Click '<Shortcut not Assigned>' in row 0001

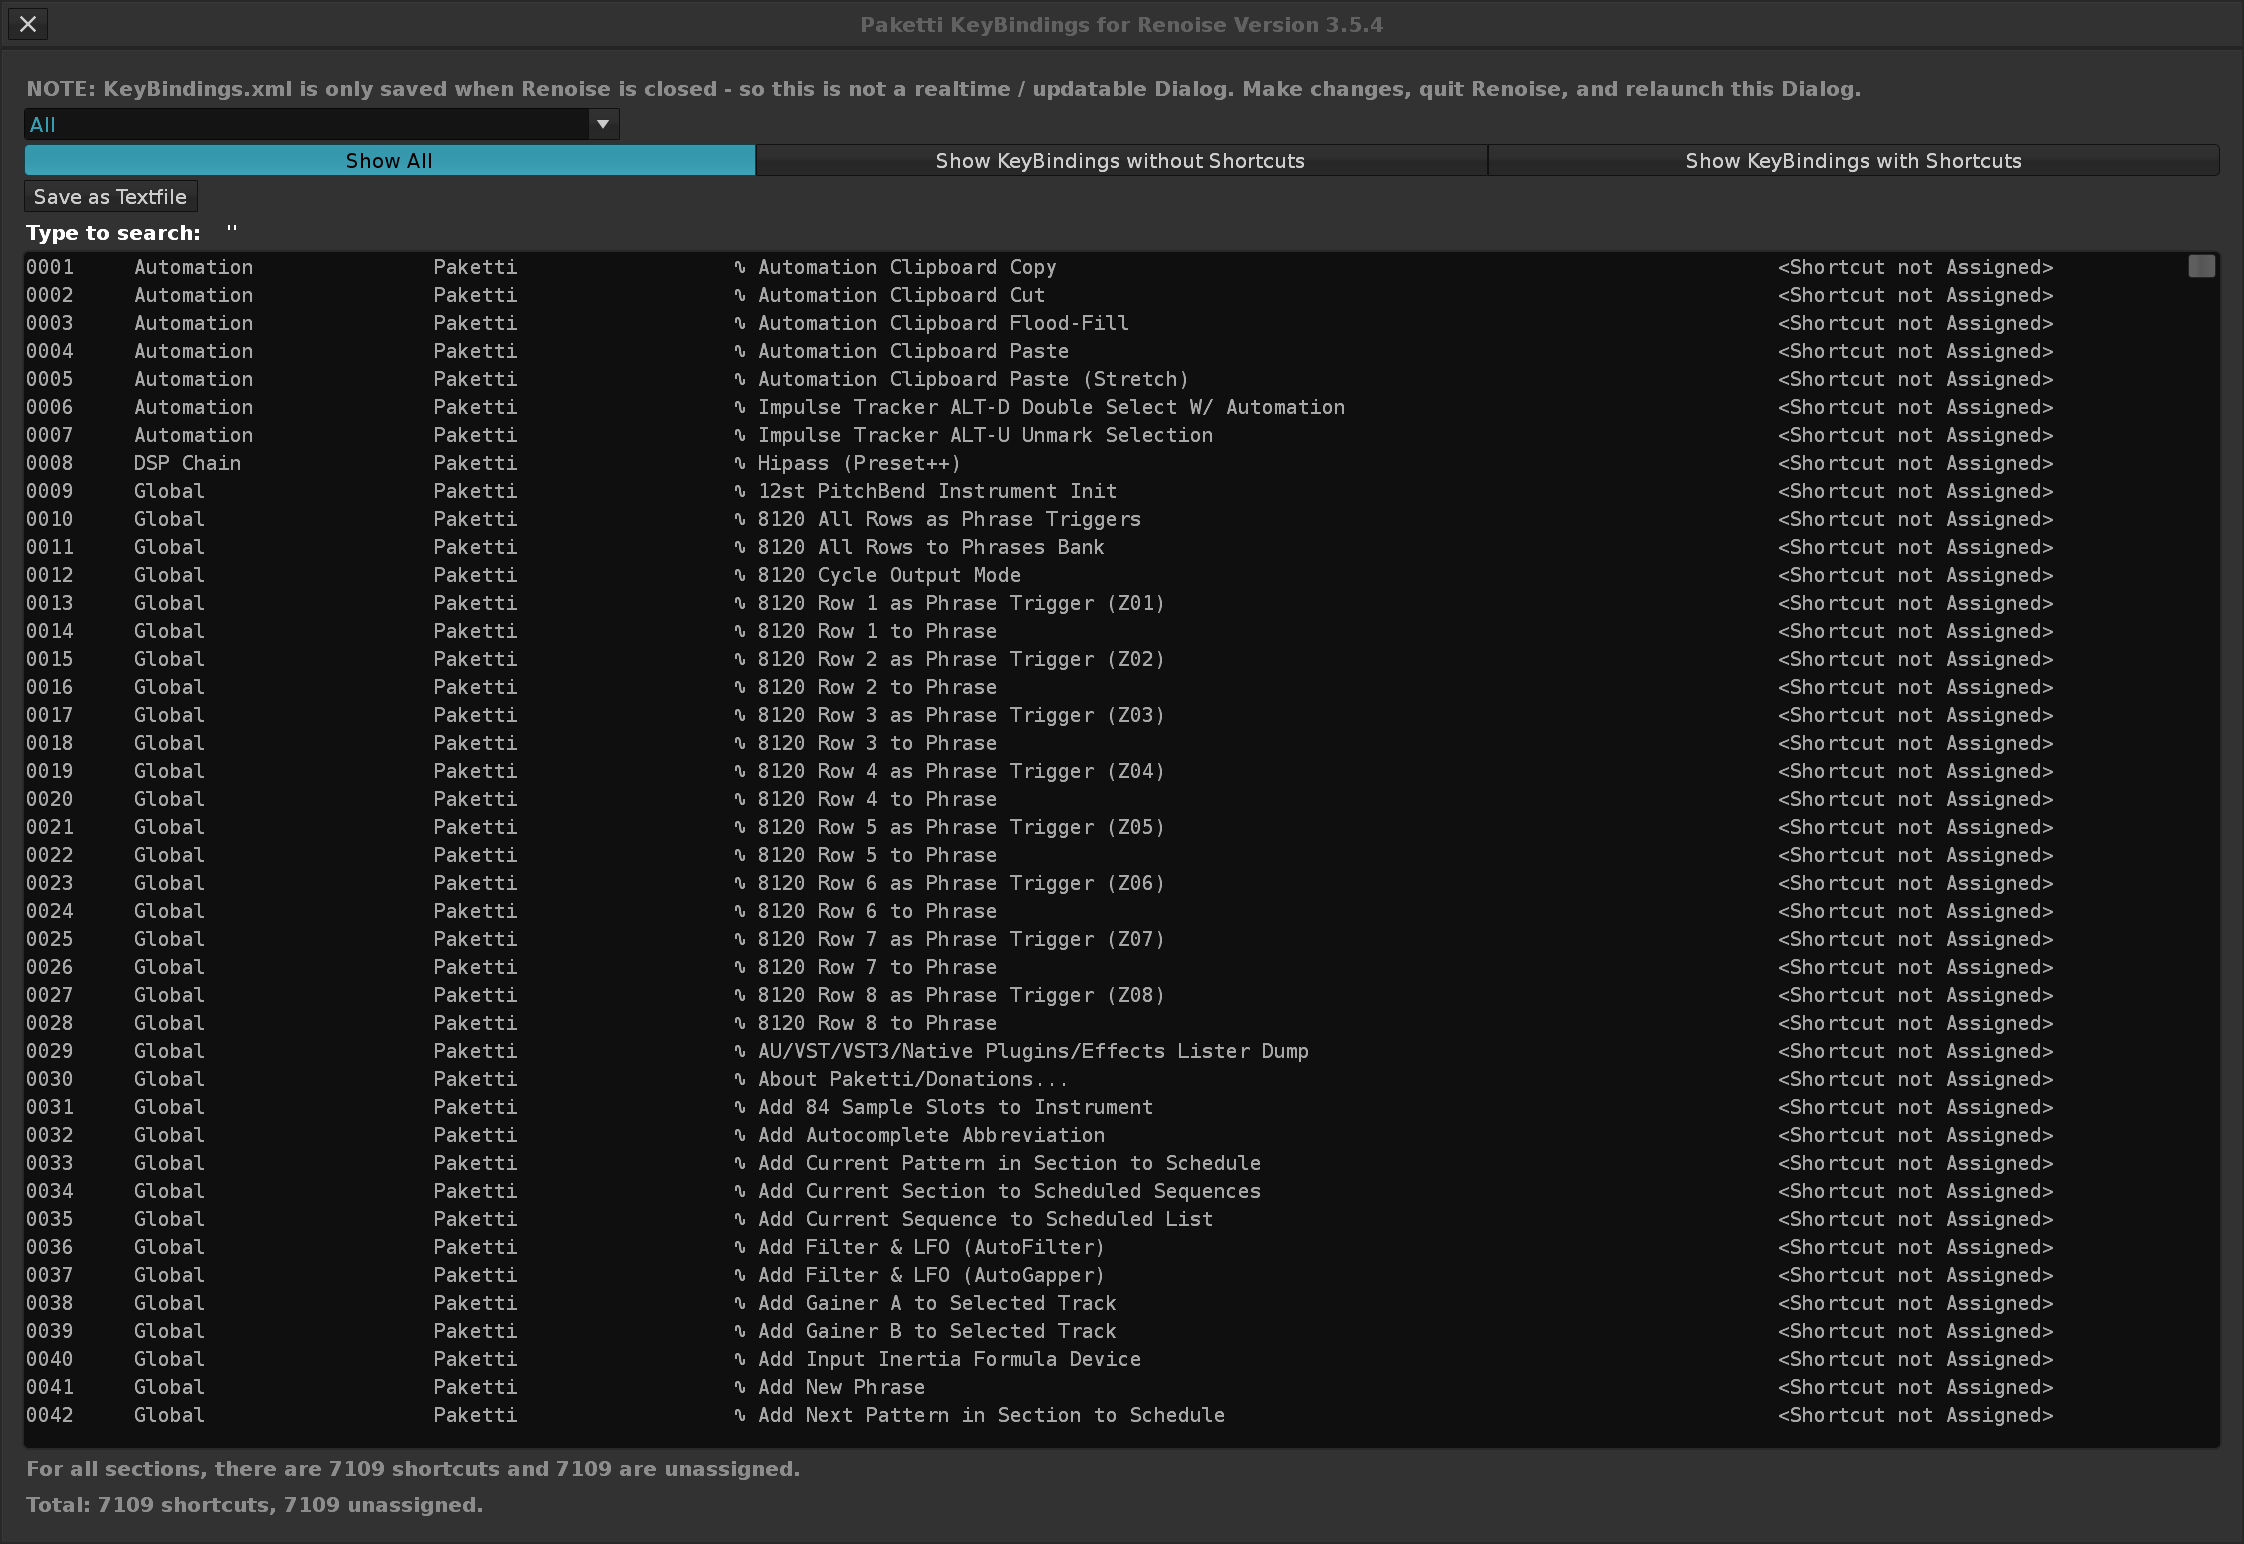coord(1915,267)
